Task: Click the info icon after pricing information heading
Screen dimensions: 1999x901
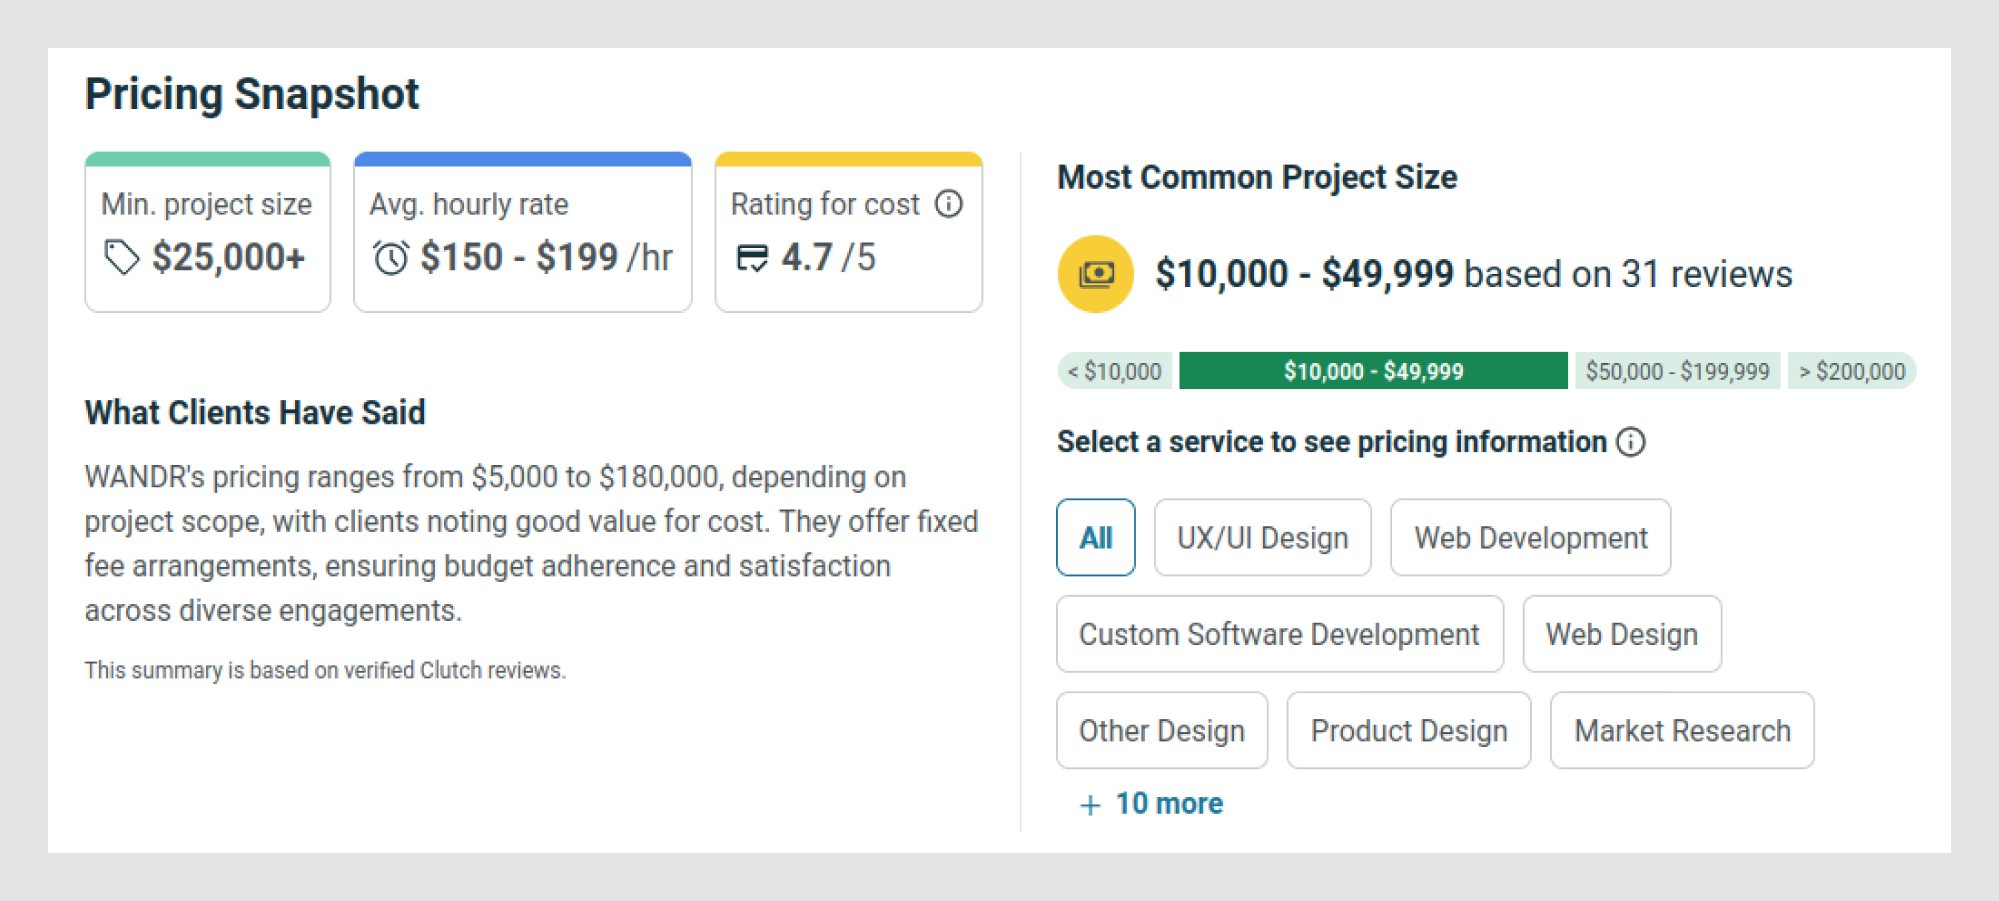Action: click(1631, 442)
